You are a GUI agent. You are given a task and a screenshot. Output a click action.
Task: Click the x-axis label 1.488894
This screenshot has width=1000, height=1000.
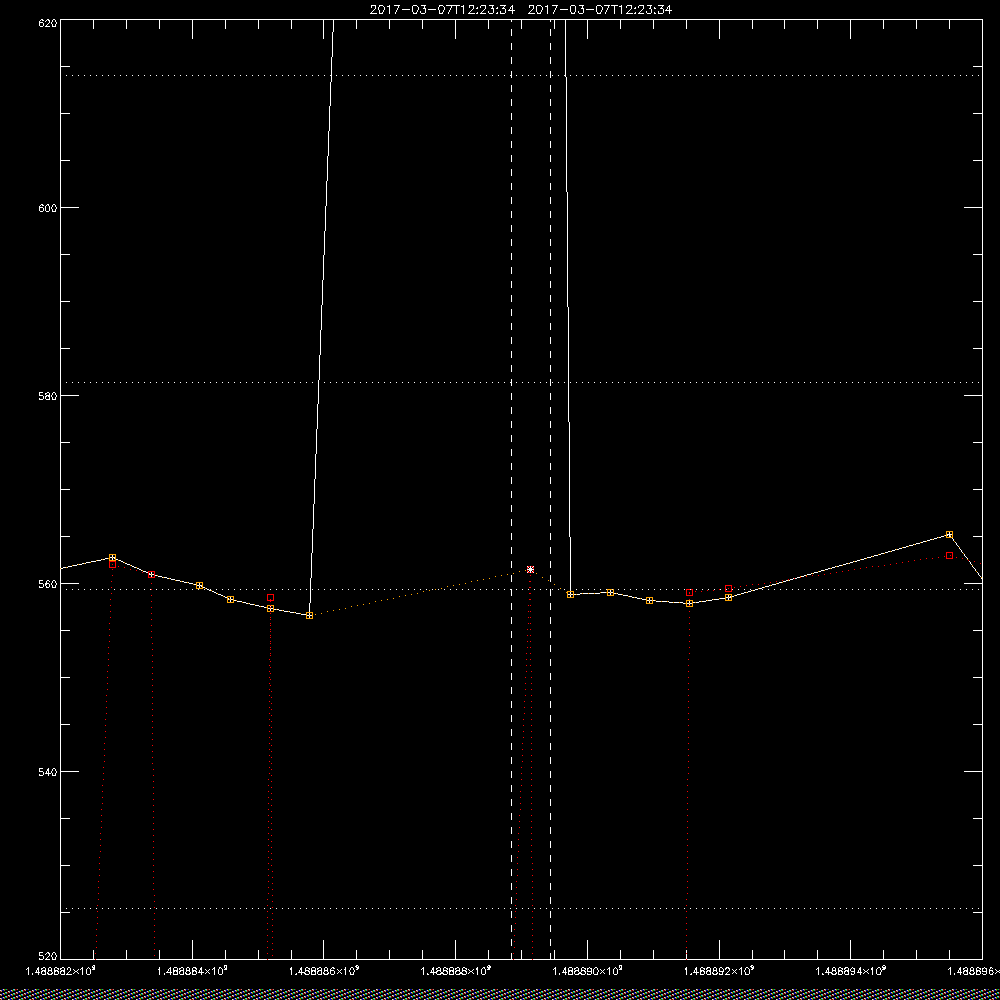(852, 971)
